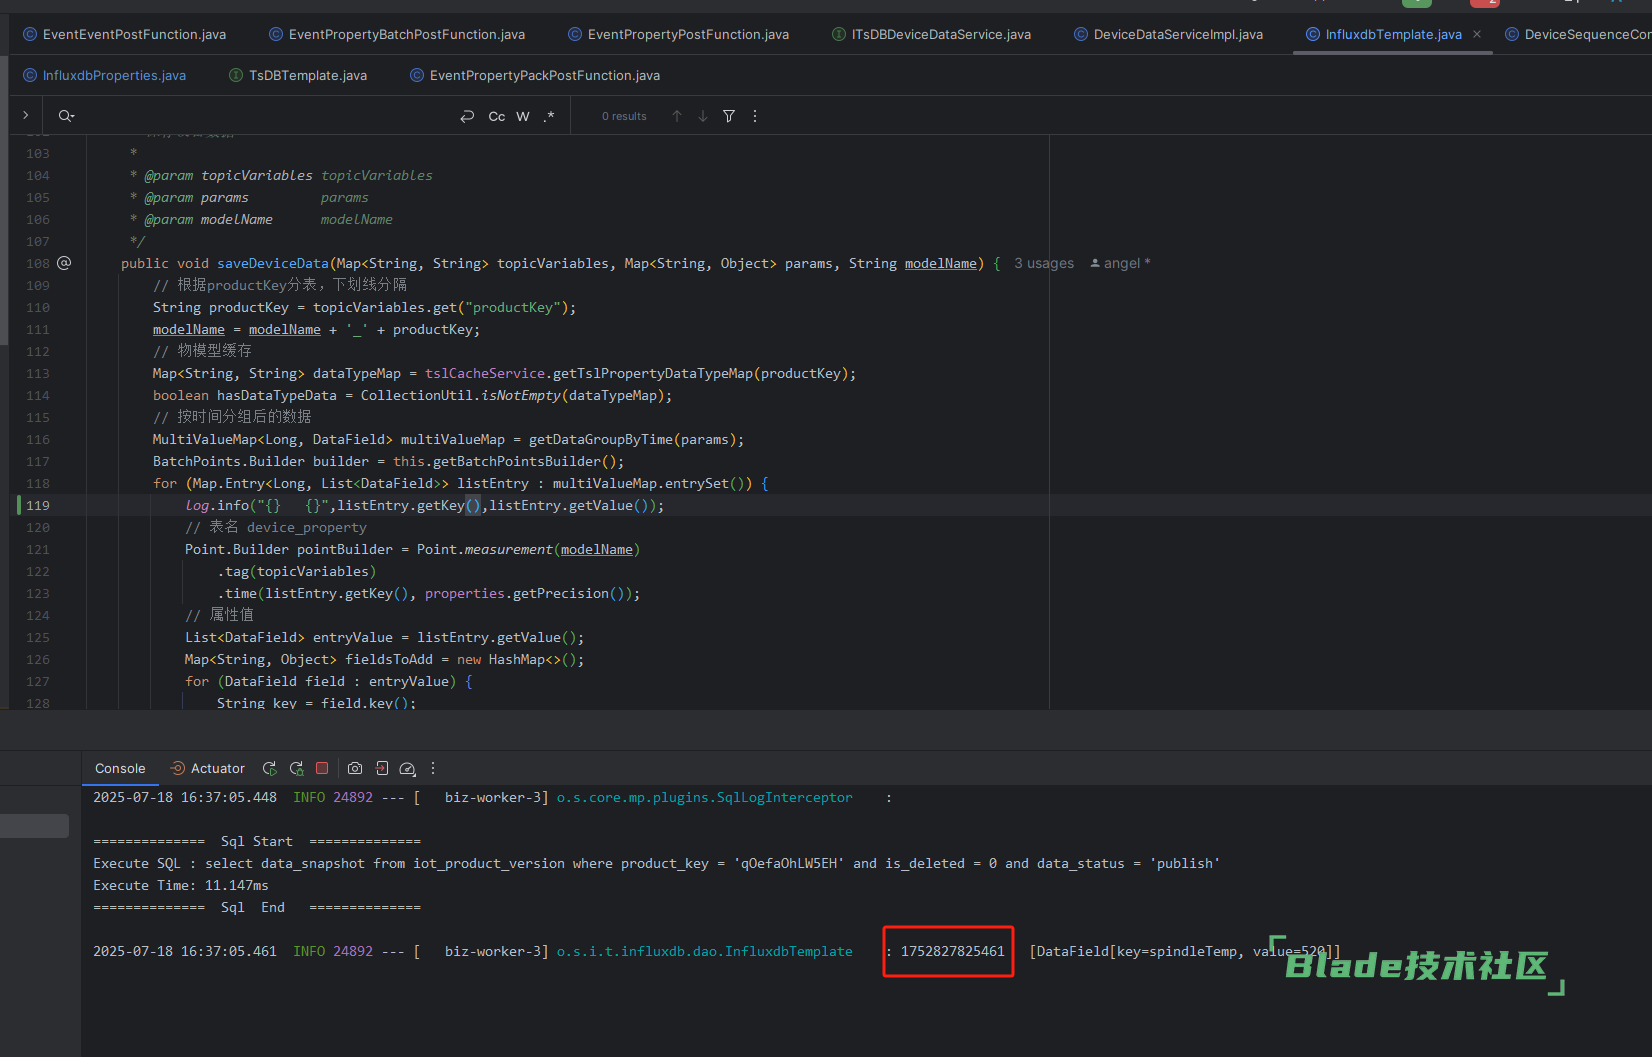The image size is (1652, 1057).
Task: Click the Execute SQL line in console
Action: pos(656,863)
